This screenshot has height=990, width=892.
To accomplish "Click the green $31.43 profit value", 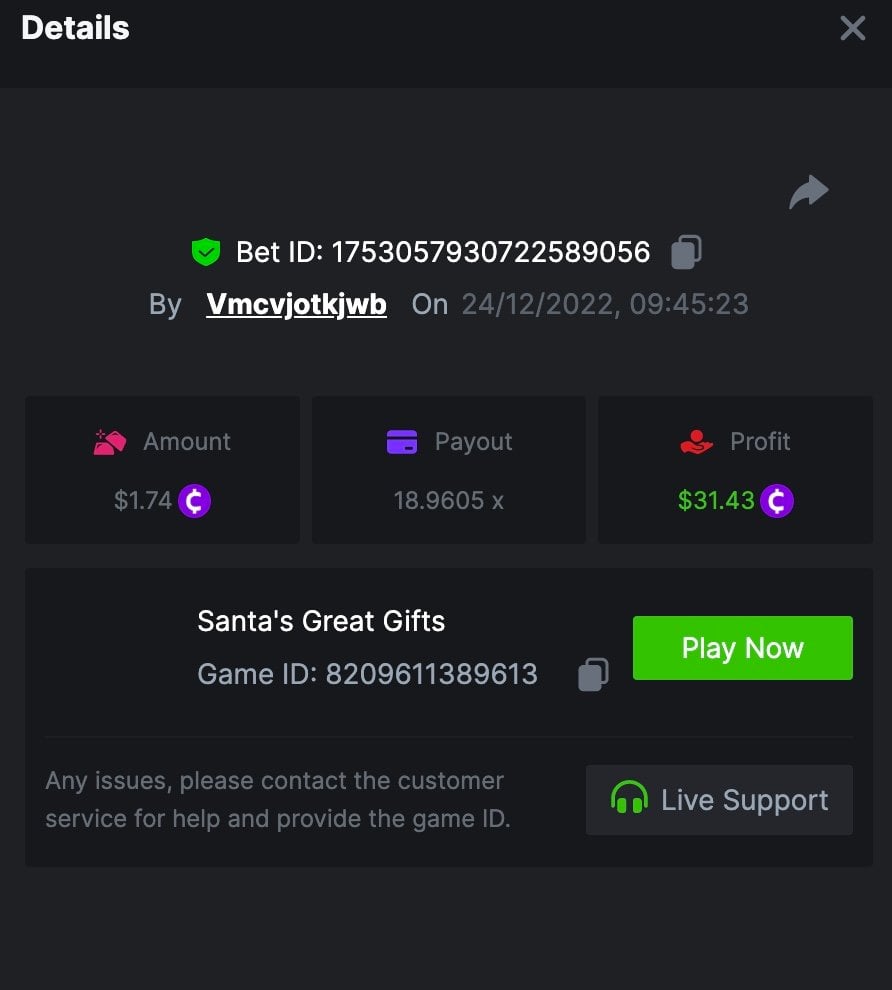I will 716,501.
